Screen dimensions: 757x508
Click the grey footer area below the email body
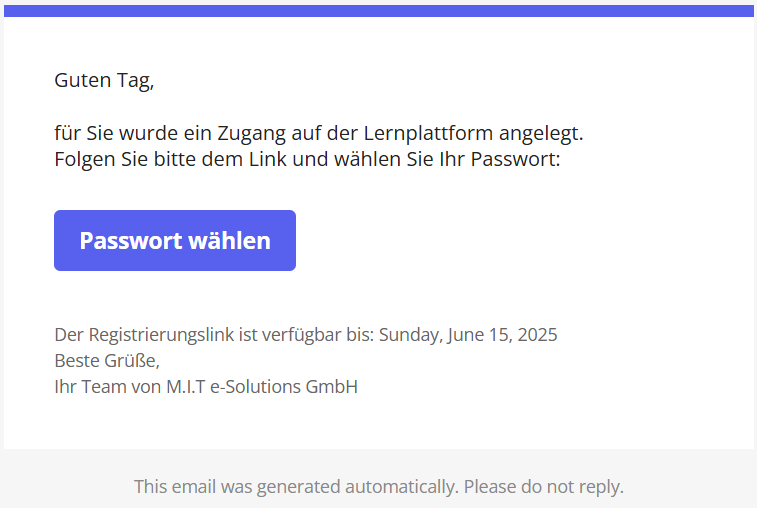click(x=378, y=478)
